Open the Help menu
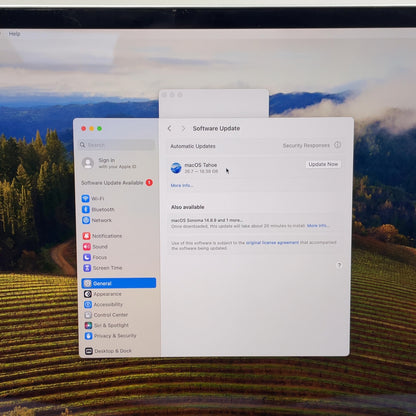416x416 pixels. (14, 34)
